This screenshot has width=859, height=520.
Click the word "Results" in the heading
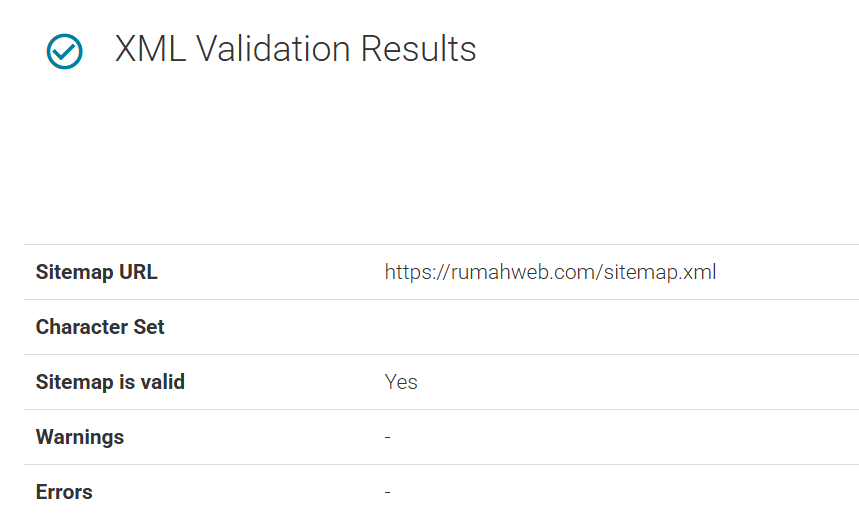[419, 49]
